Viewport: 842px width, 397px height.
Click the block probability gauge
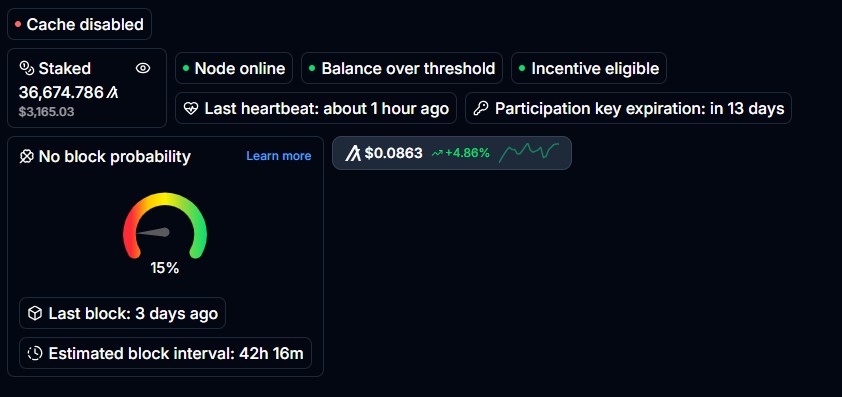(165, 226)
